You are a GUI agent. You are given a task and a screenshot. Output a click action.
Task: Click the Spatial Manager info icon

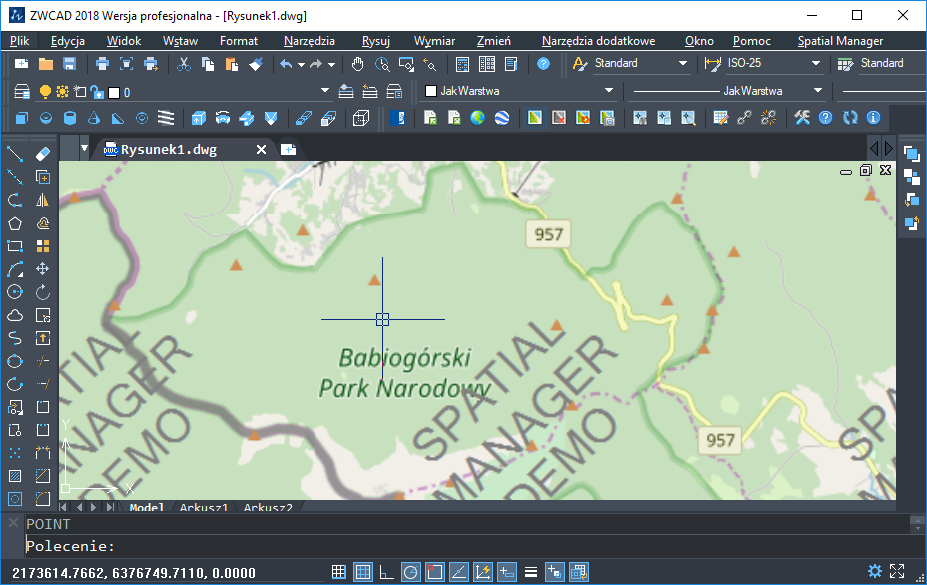coord(873,118)
